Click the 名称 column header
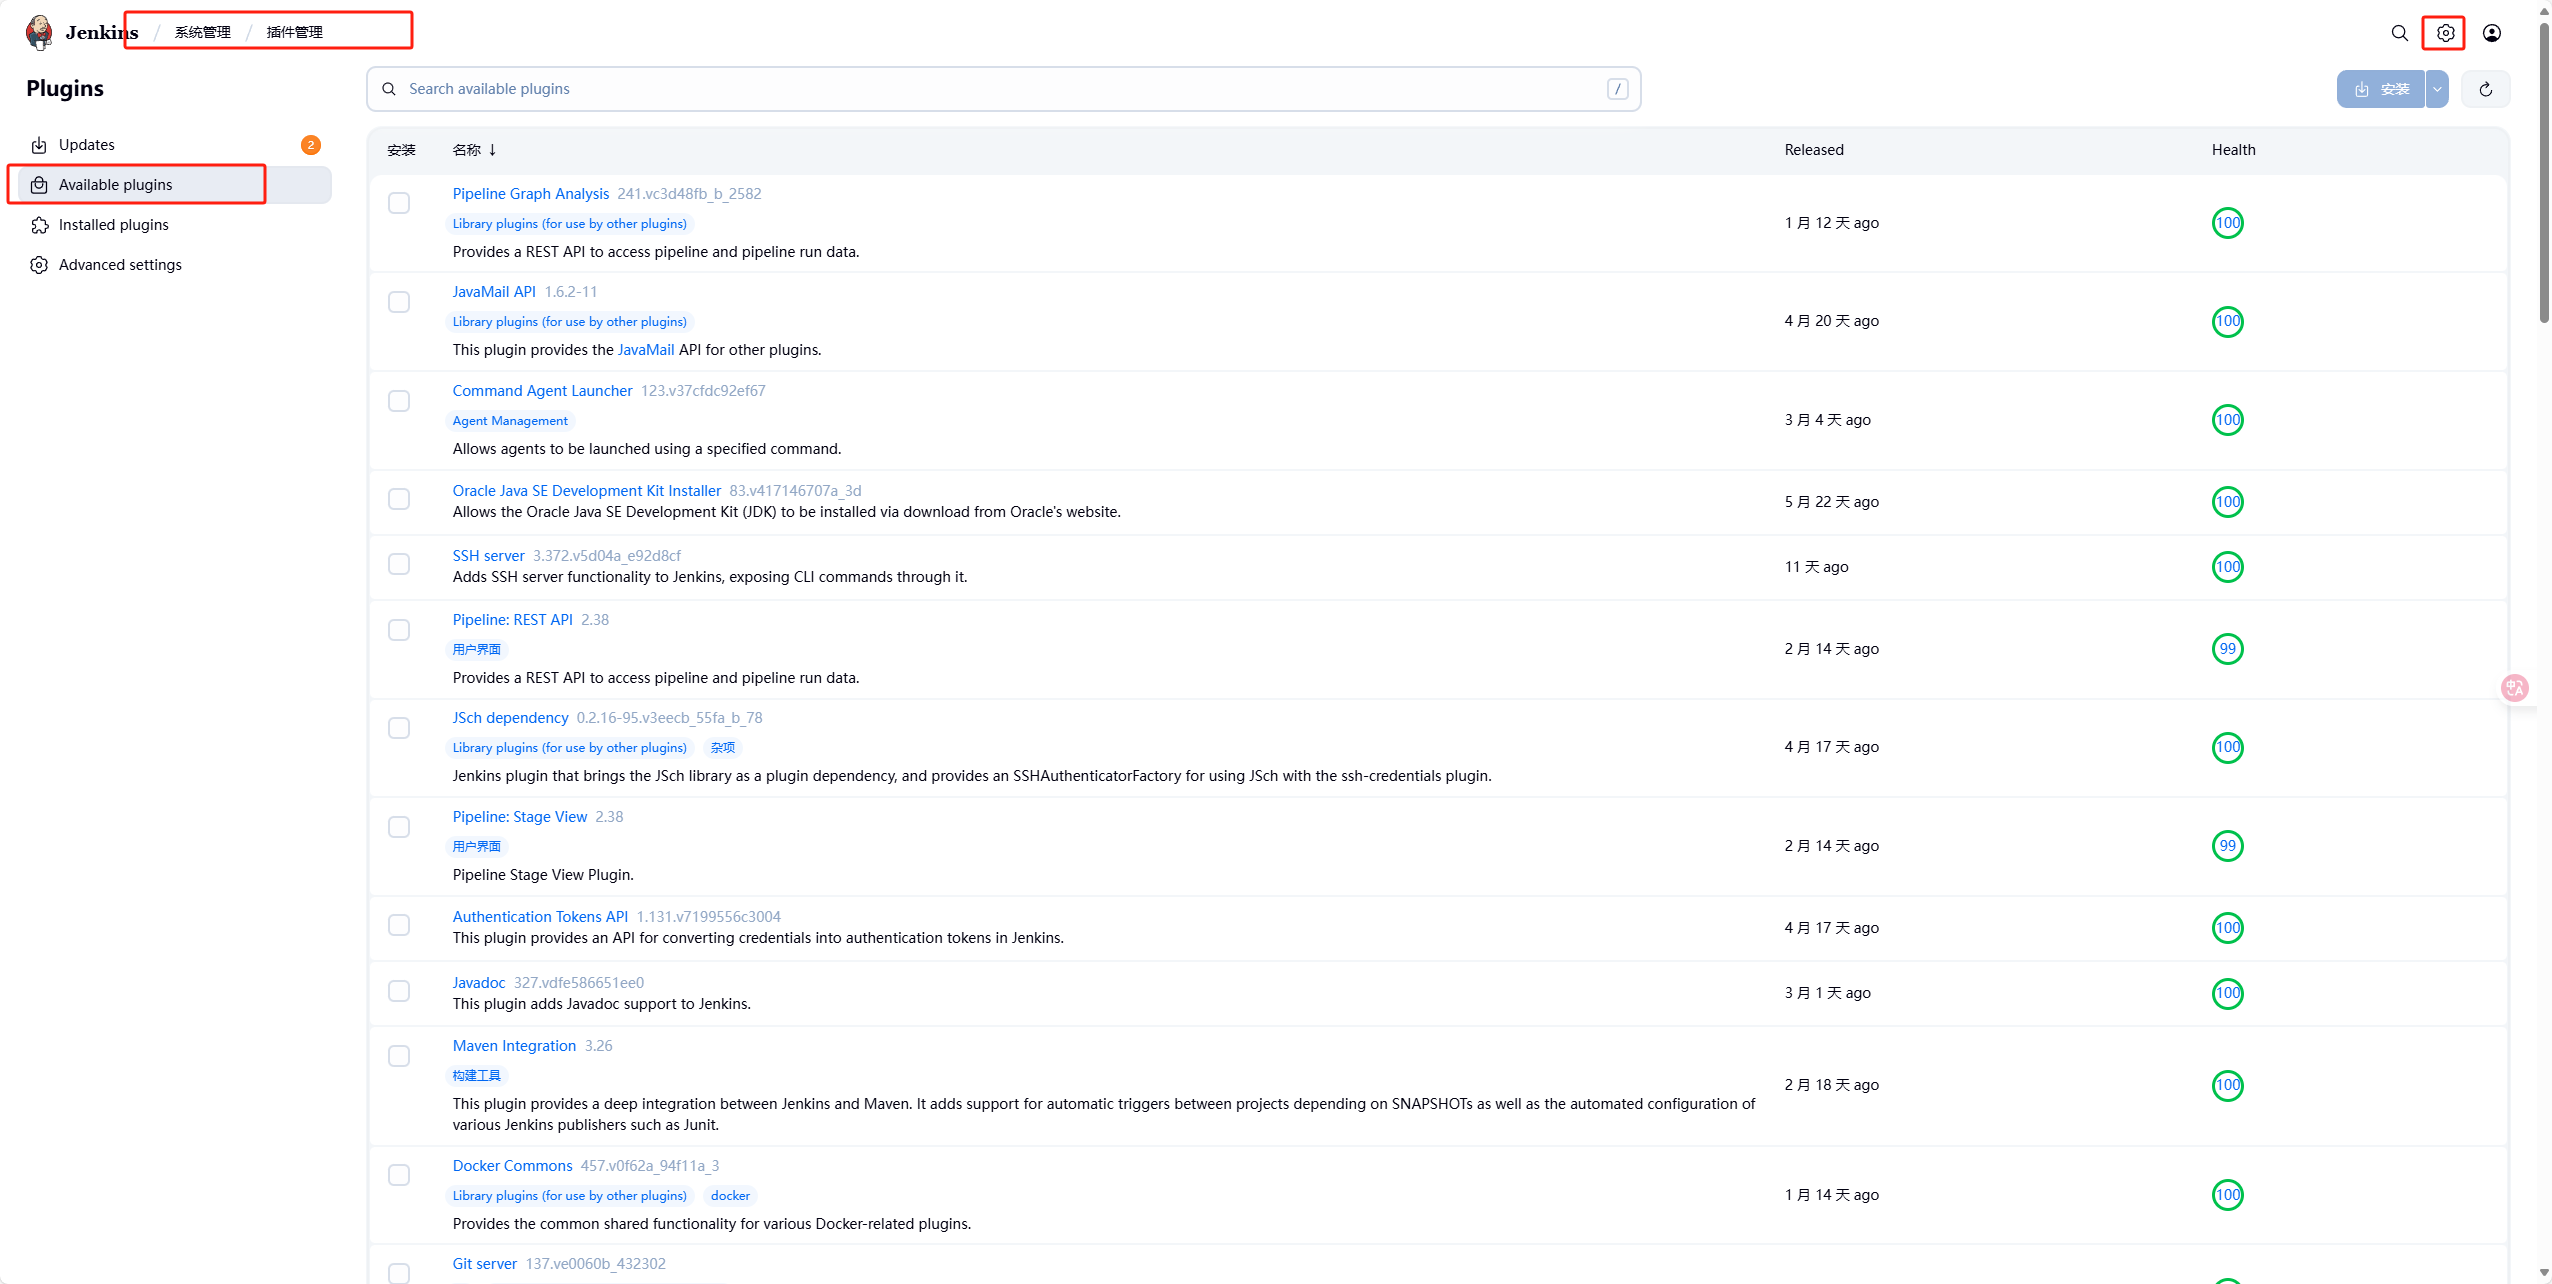This screenshot has height=1284, width=2552. pyautogui.click(x=466, y=150)
